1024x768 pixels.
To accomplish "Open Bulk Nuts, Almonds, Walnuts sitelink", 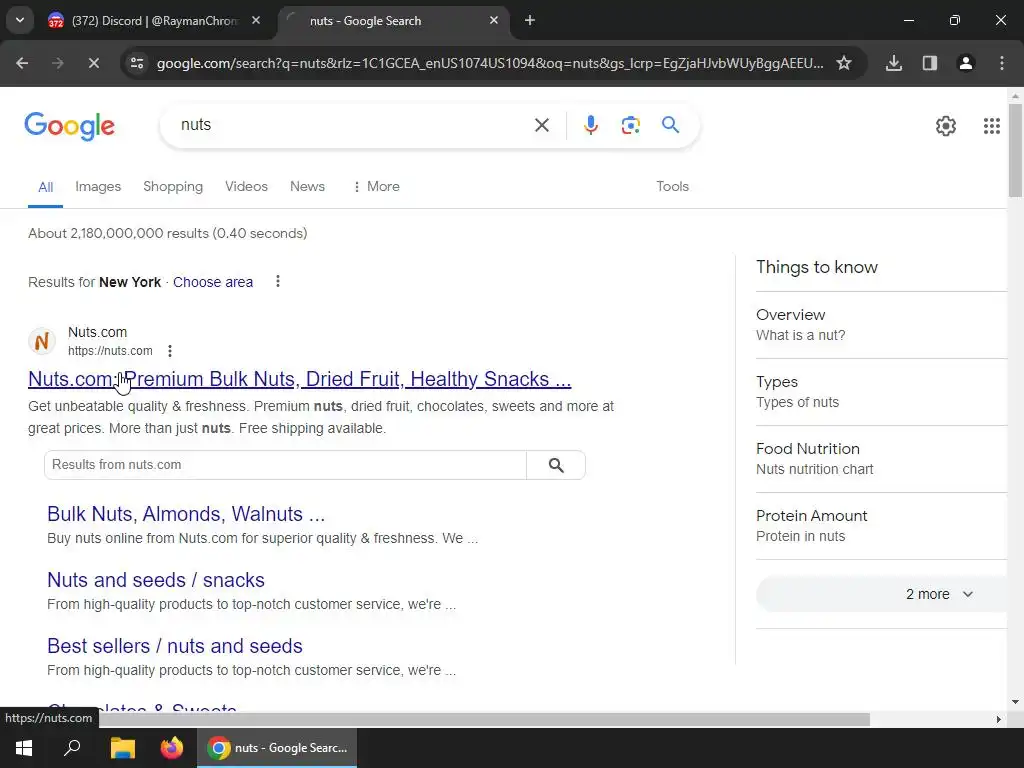I will pyautogui.click(x=186, y=515).
